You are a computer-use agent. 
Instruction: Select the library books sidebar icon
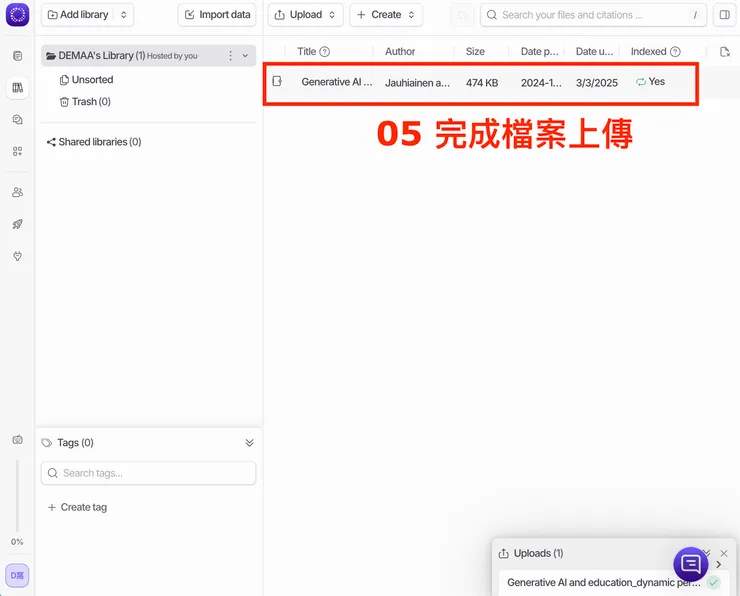click(17, 88)
